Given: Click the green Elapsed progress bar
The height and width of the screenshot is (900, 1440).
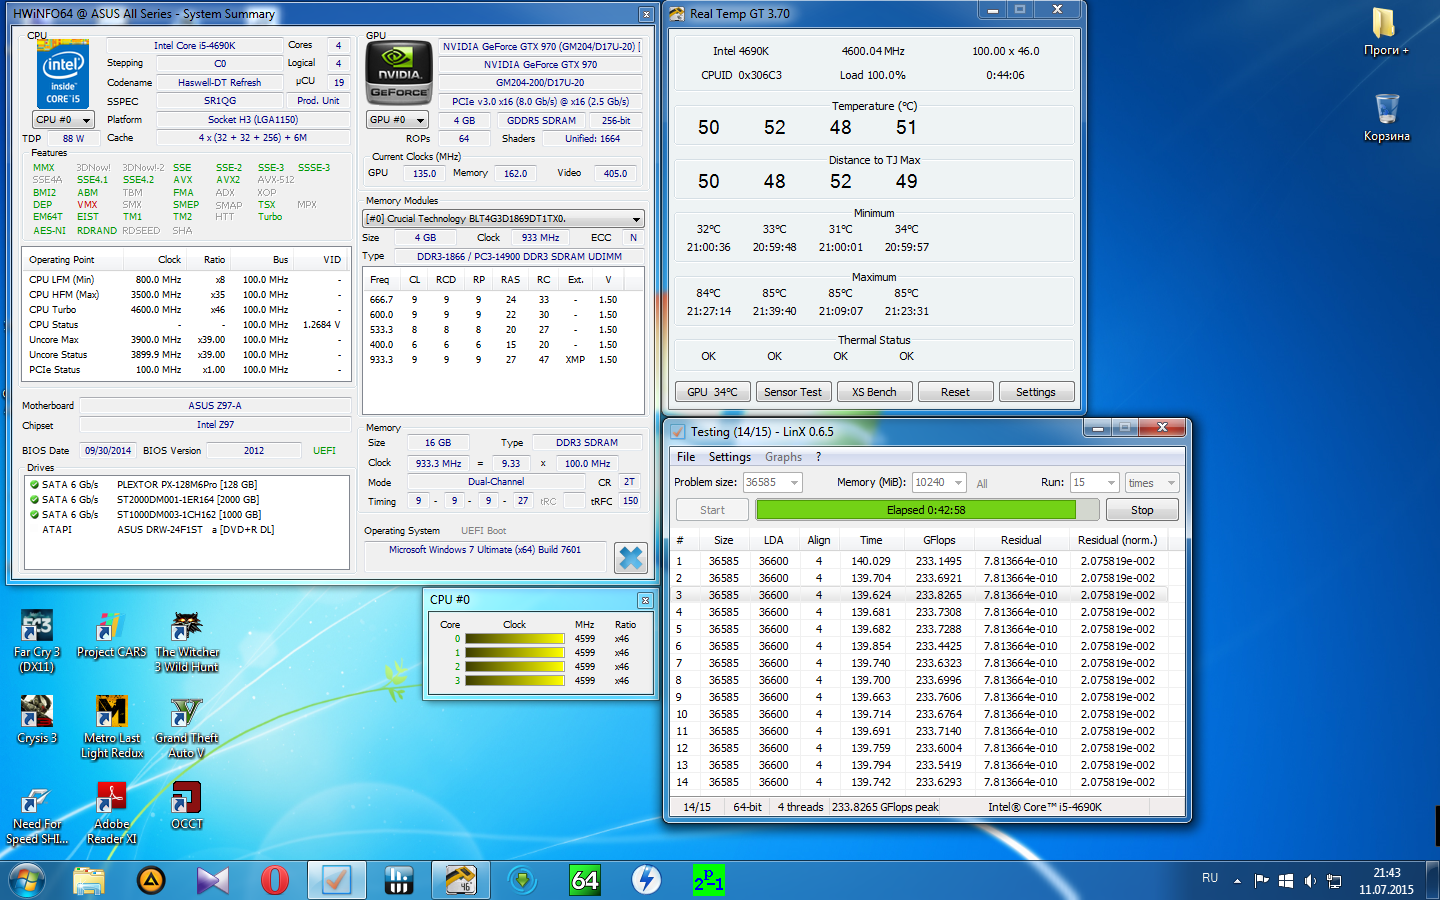Looking at the screenshot, I should pos(915,510).
